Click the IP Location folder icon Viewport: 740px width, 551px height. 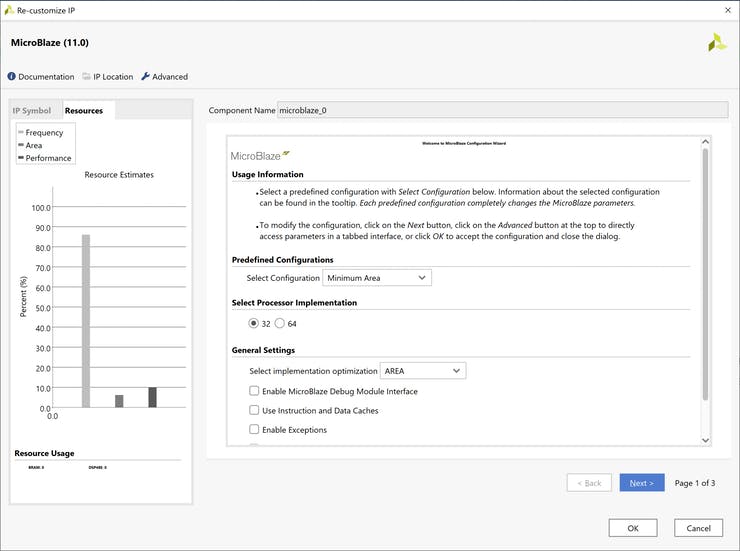point(87,77)
